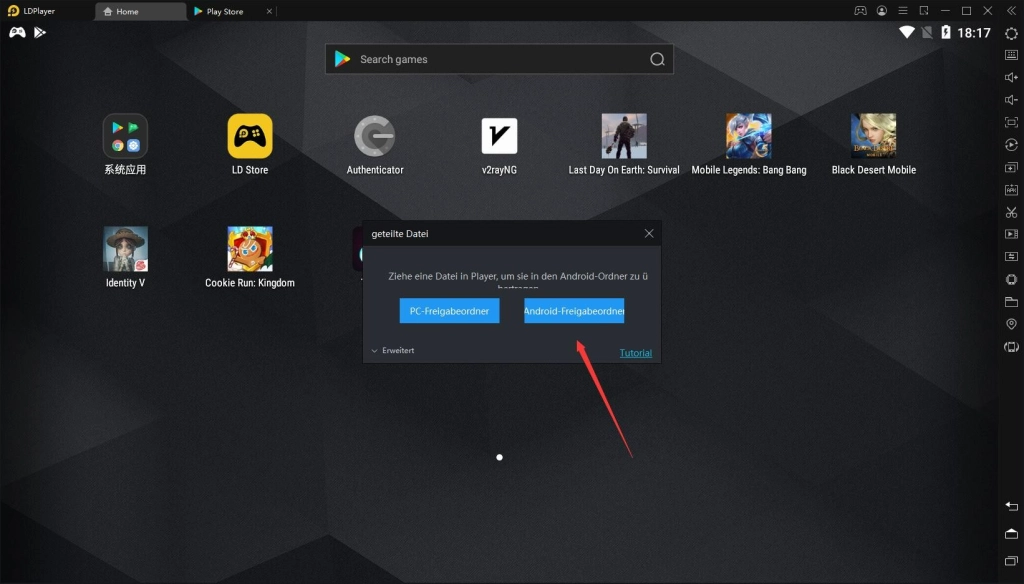Open multi-instance manager sidebar icon
Screen dimensions: 1024x584
tap(1011, 167)
